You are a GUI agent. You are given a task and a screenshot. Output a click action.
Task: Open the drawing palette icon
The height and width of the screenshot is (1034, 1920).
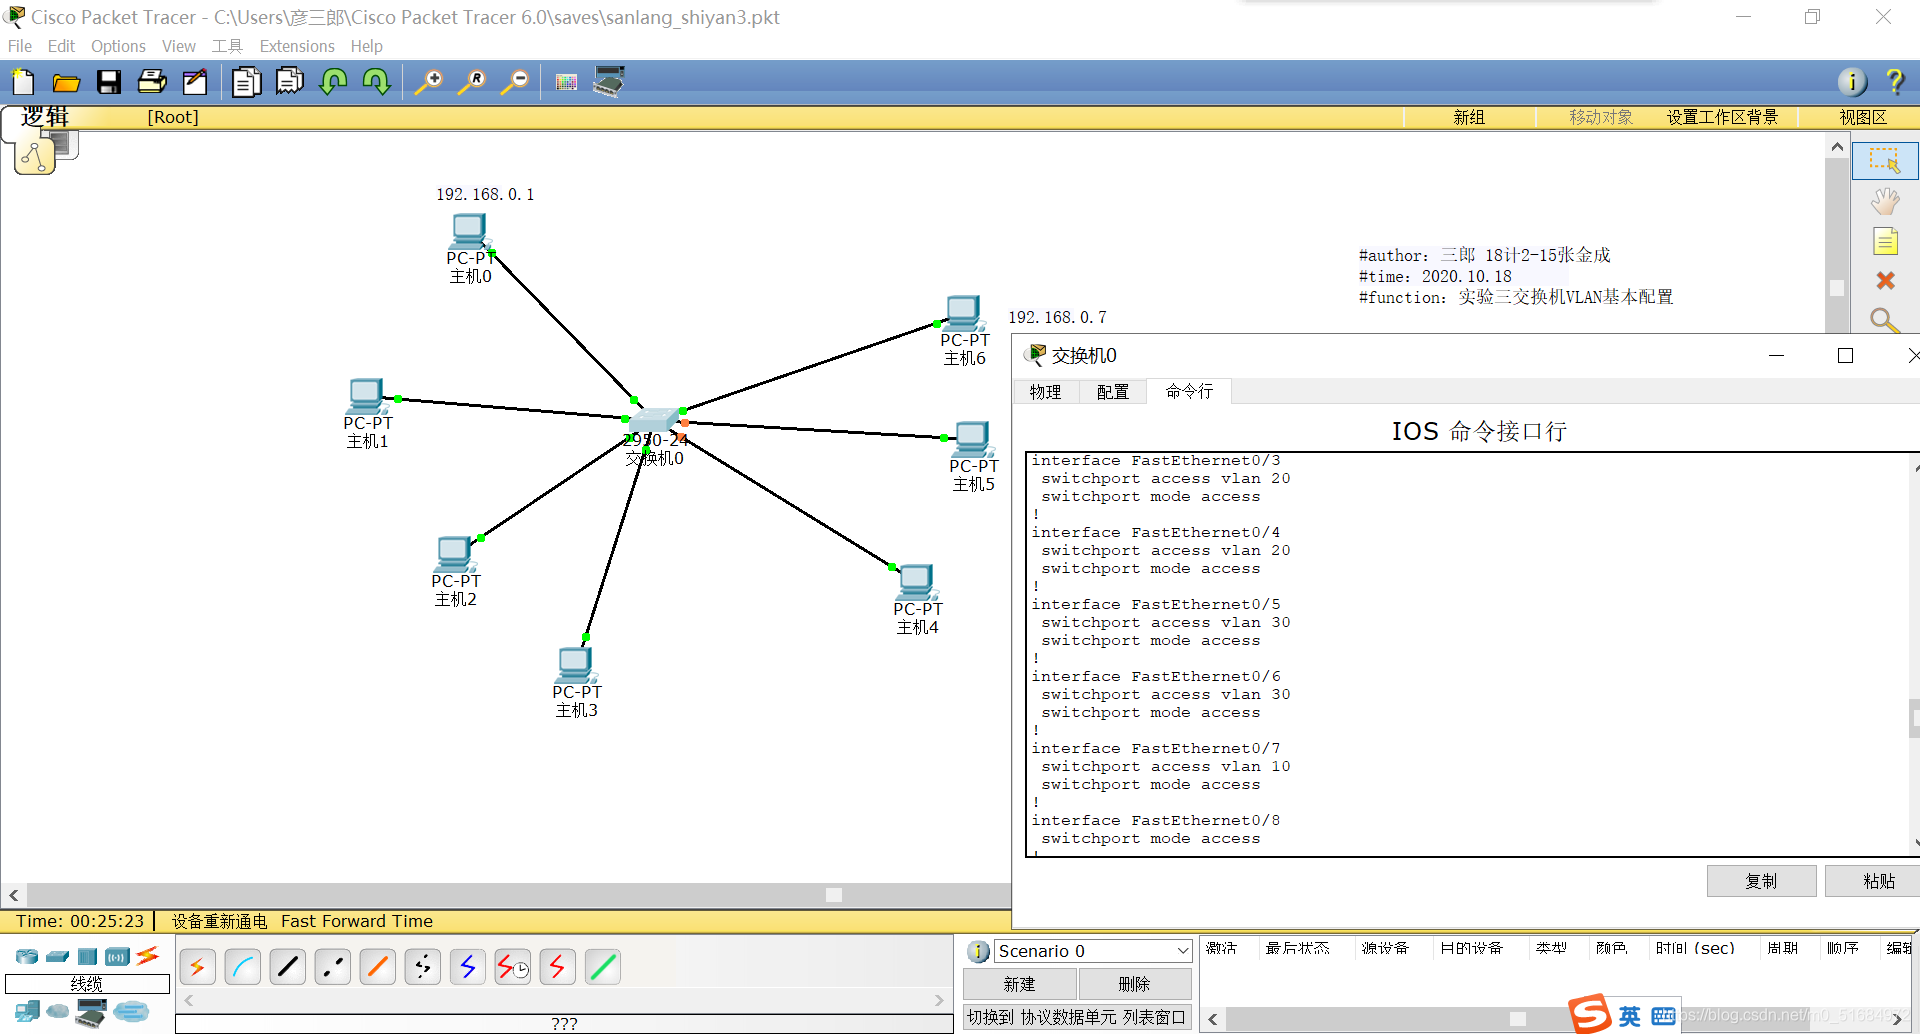(x=567, y=82)
